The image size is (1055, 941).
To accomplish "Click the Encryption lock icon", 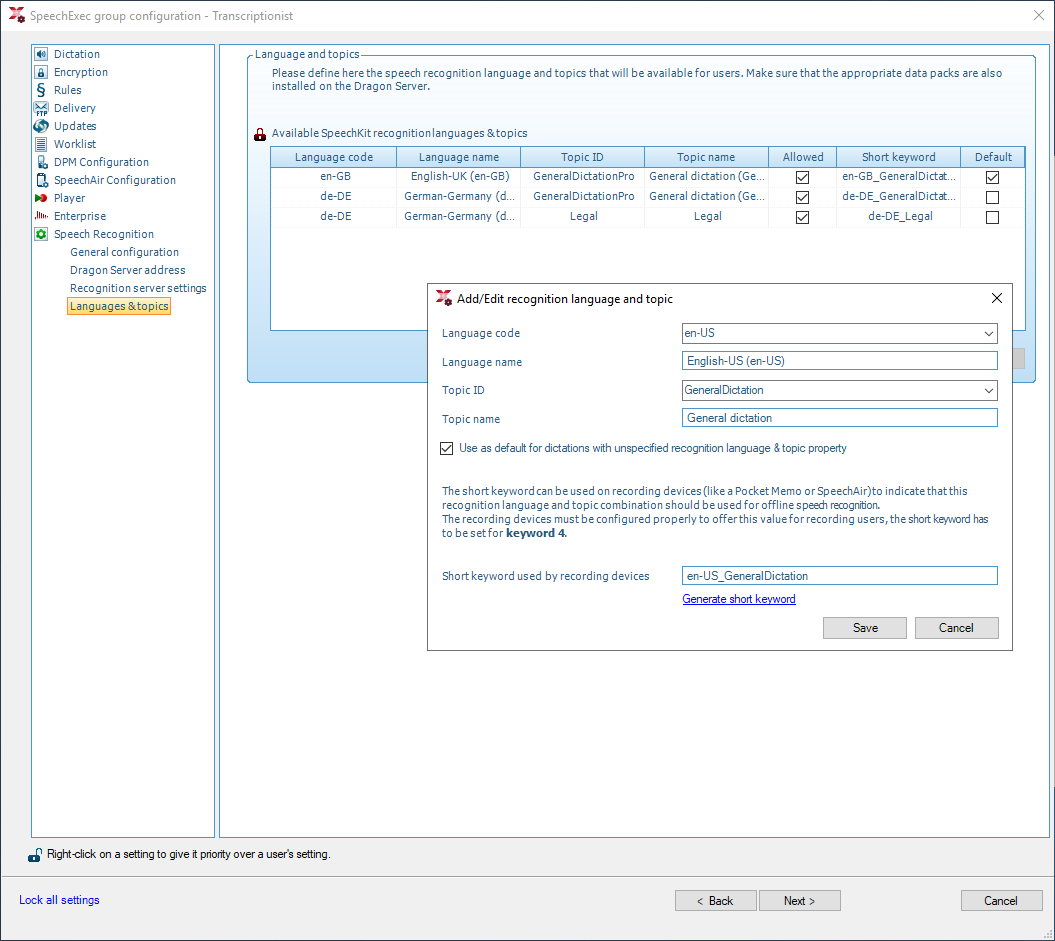I will pos(41,72).
